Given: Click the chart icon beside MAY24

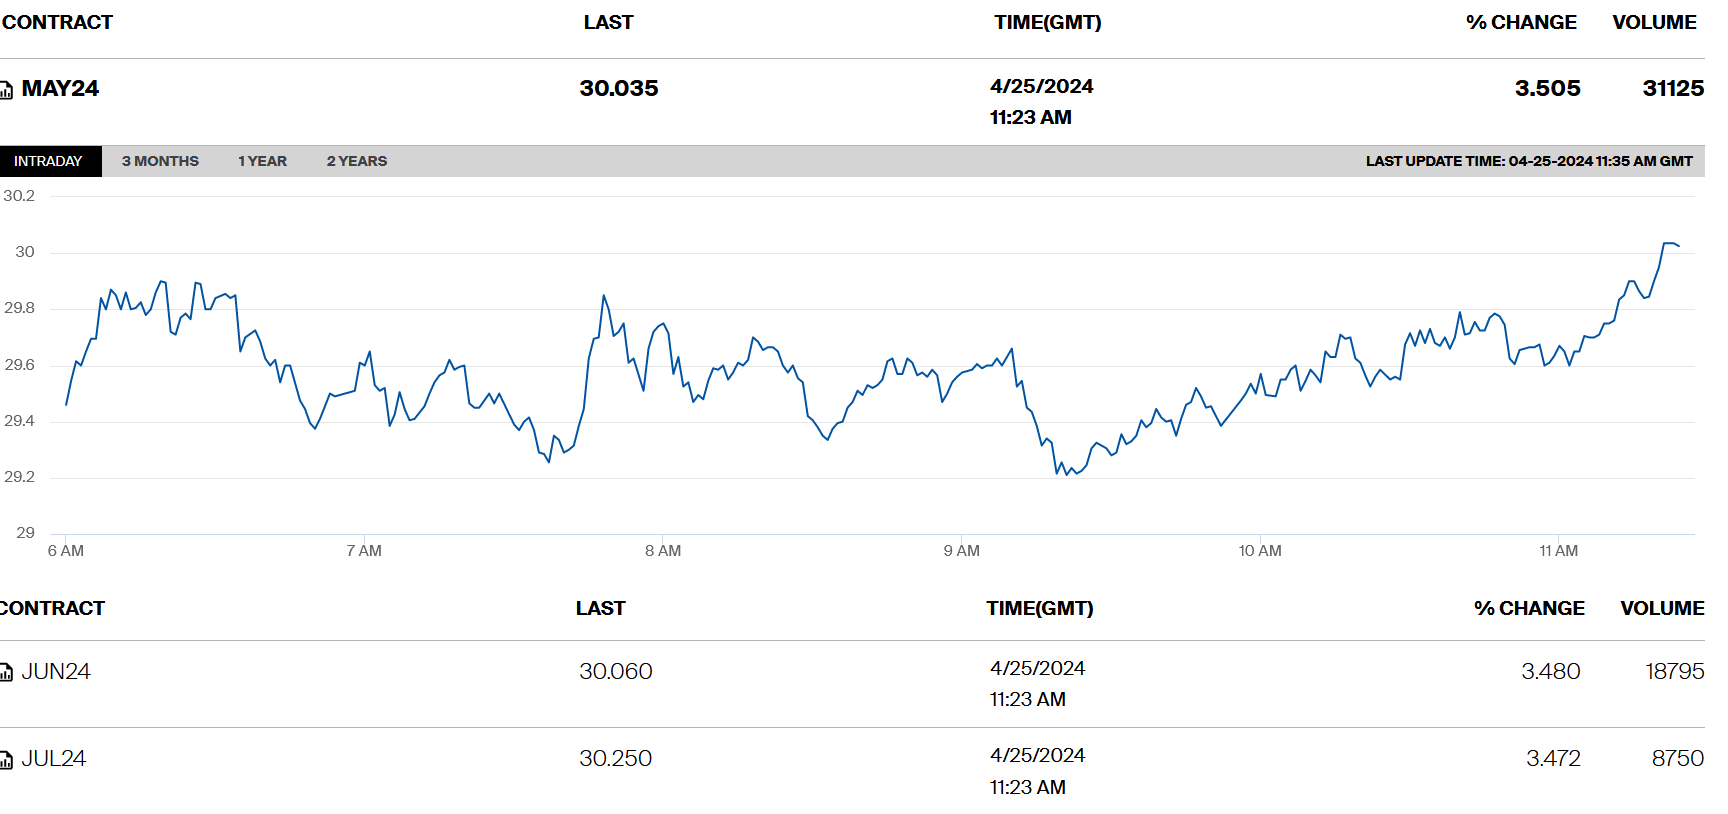Looking at the screenshot, I should pos(6,90).
